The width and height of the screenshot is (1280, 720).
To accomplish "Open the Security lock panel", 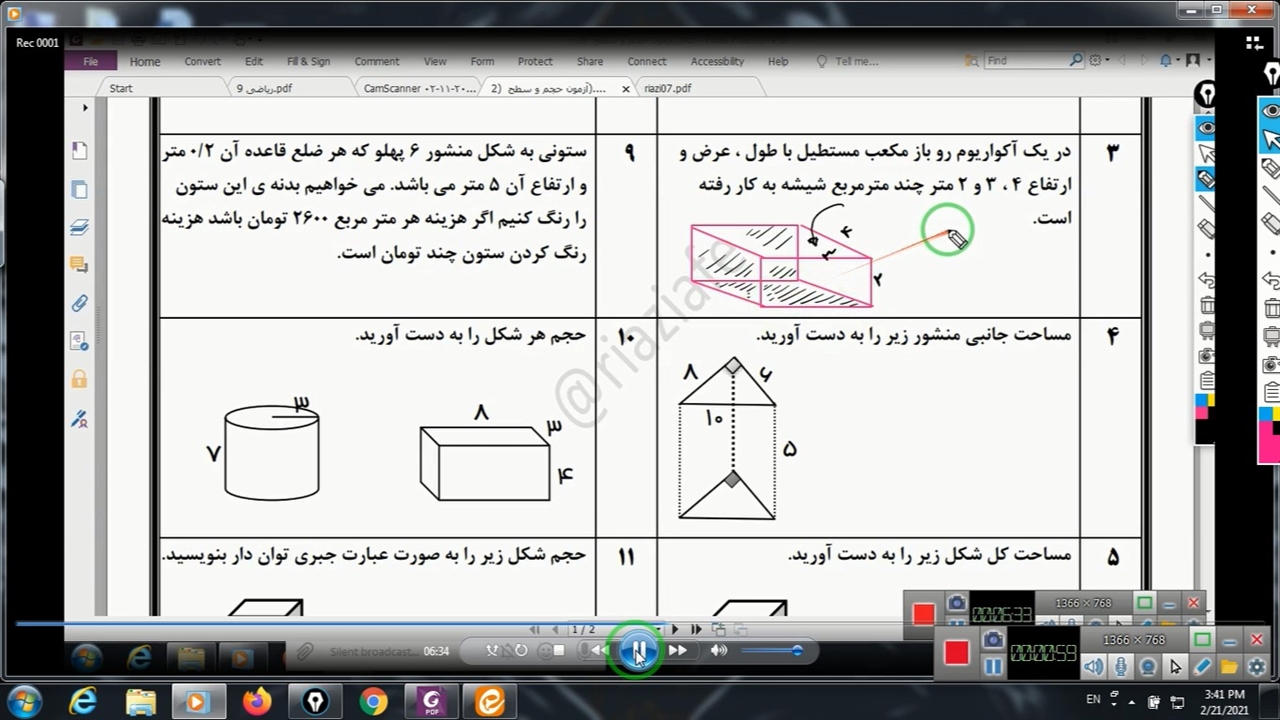I will point(79,380).
